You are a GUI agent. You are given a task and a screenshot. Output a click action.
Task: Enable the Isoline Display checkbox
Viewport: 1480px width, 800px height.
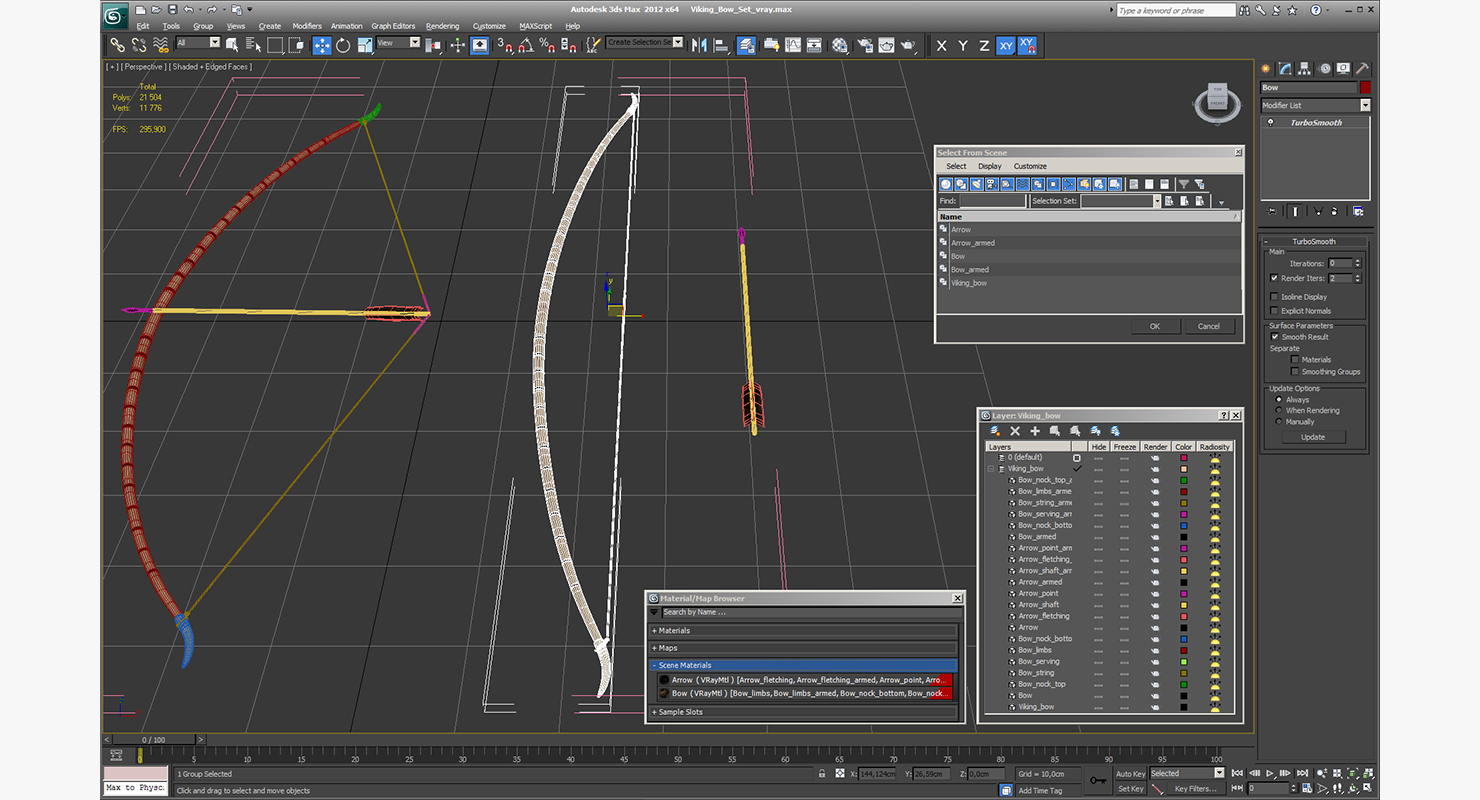click(1274, 297)
